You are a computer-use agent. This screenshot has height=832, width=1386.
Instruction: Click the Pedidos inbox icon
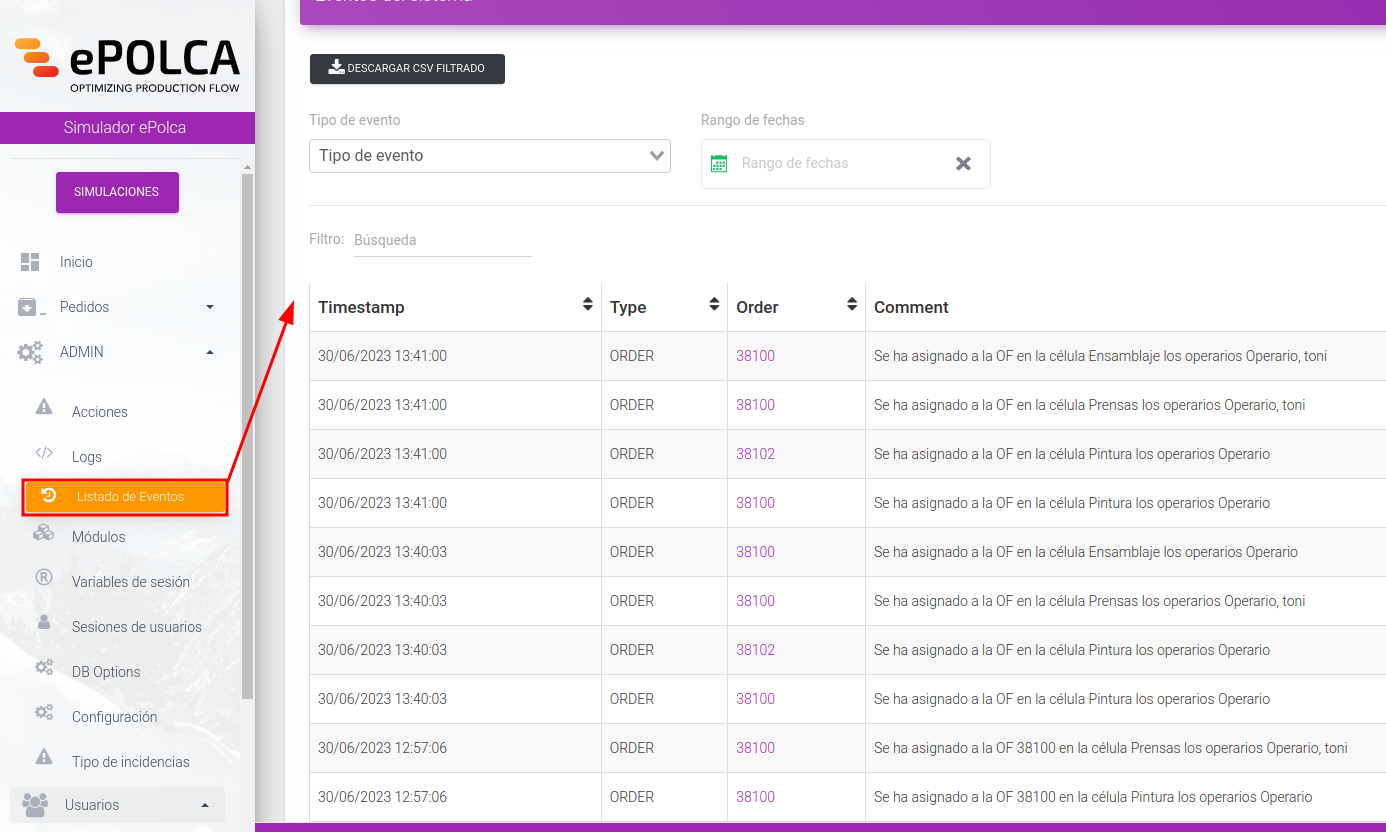pyautogui.click(x=32, y=307)
